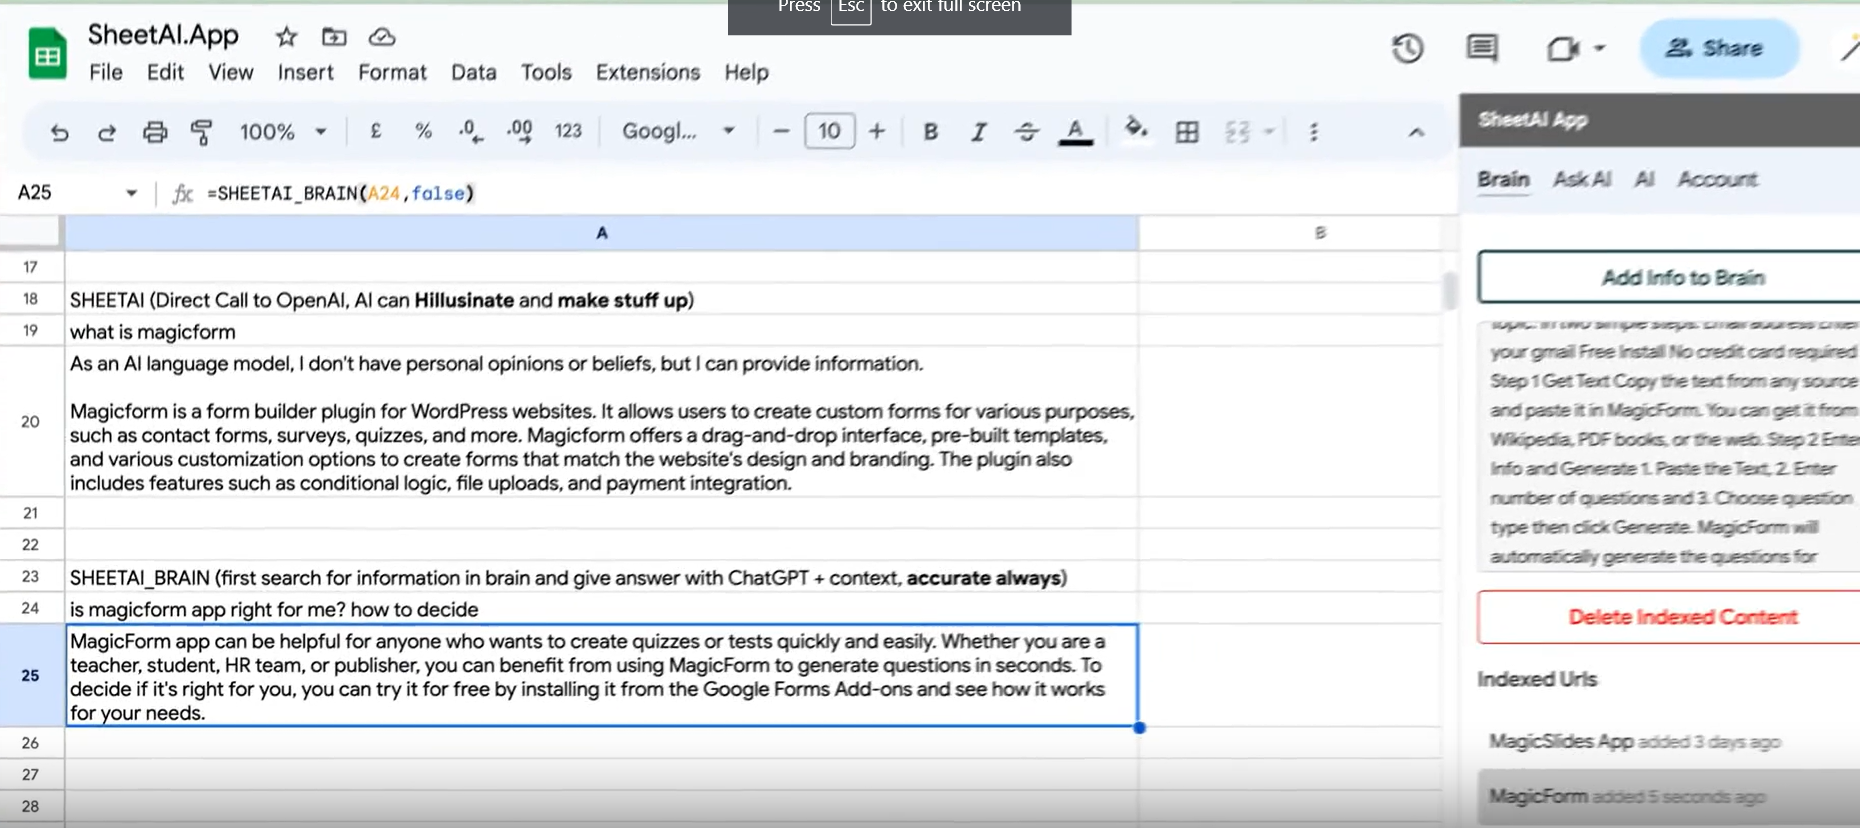Screen dimensions: 1860x828
Task: Check the cloud save status icon
Action: (x=382, y=37)
